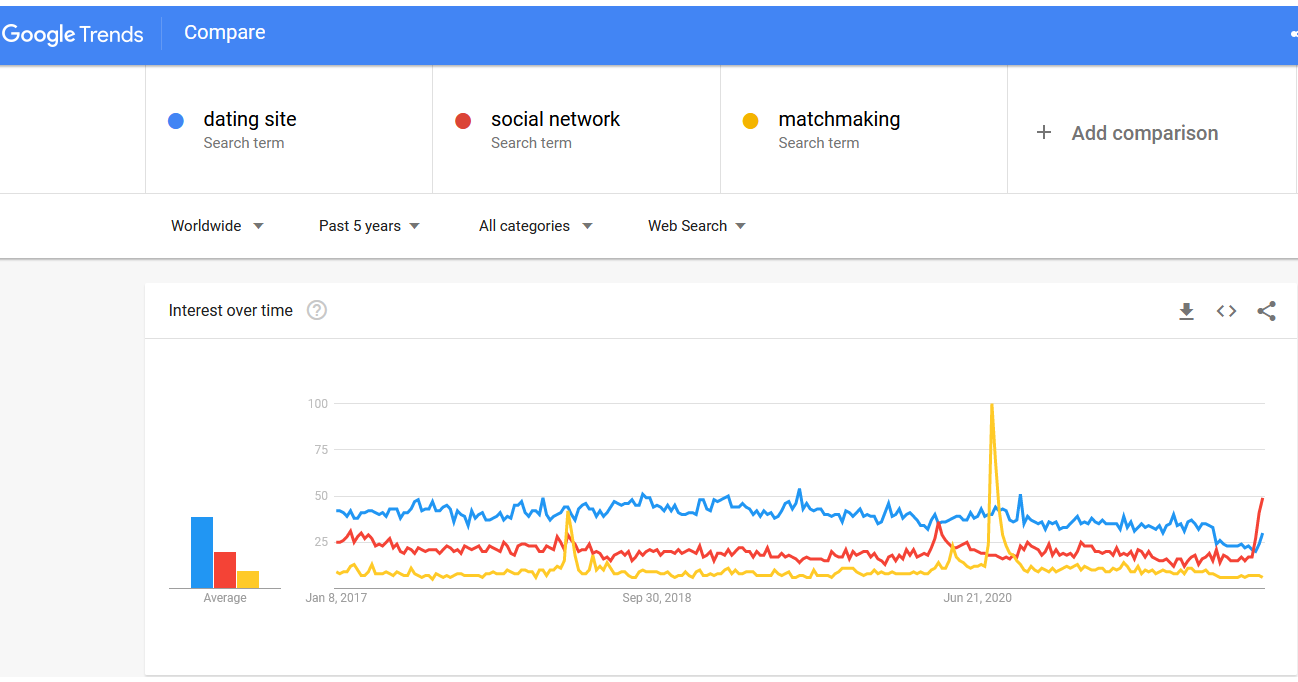Click the plus icon in Add comparison
This screenshot has height=682, width=1298.
[1043, 132]
